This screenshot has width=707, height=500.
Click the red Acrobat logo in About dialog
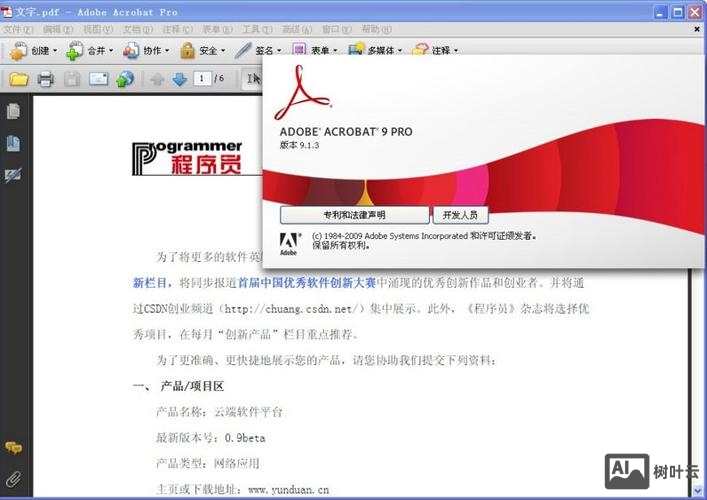303,92
